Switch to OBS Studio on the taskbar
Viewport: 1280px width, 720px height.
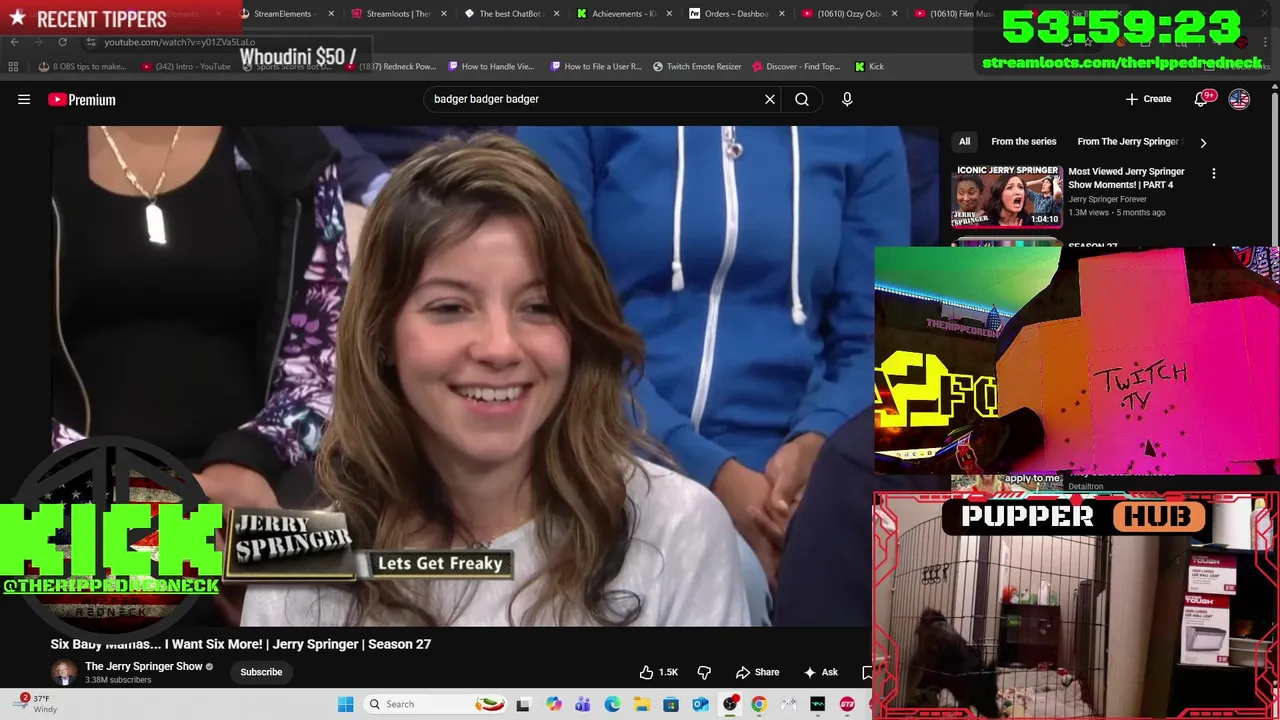pyautogui.click(x=730, y=704)
